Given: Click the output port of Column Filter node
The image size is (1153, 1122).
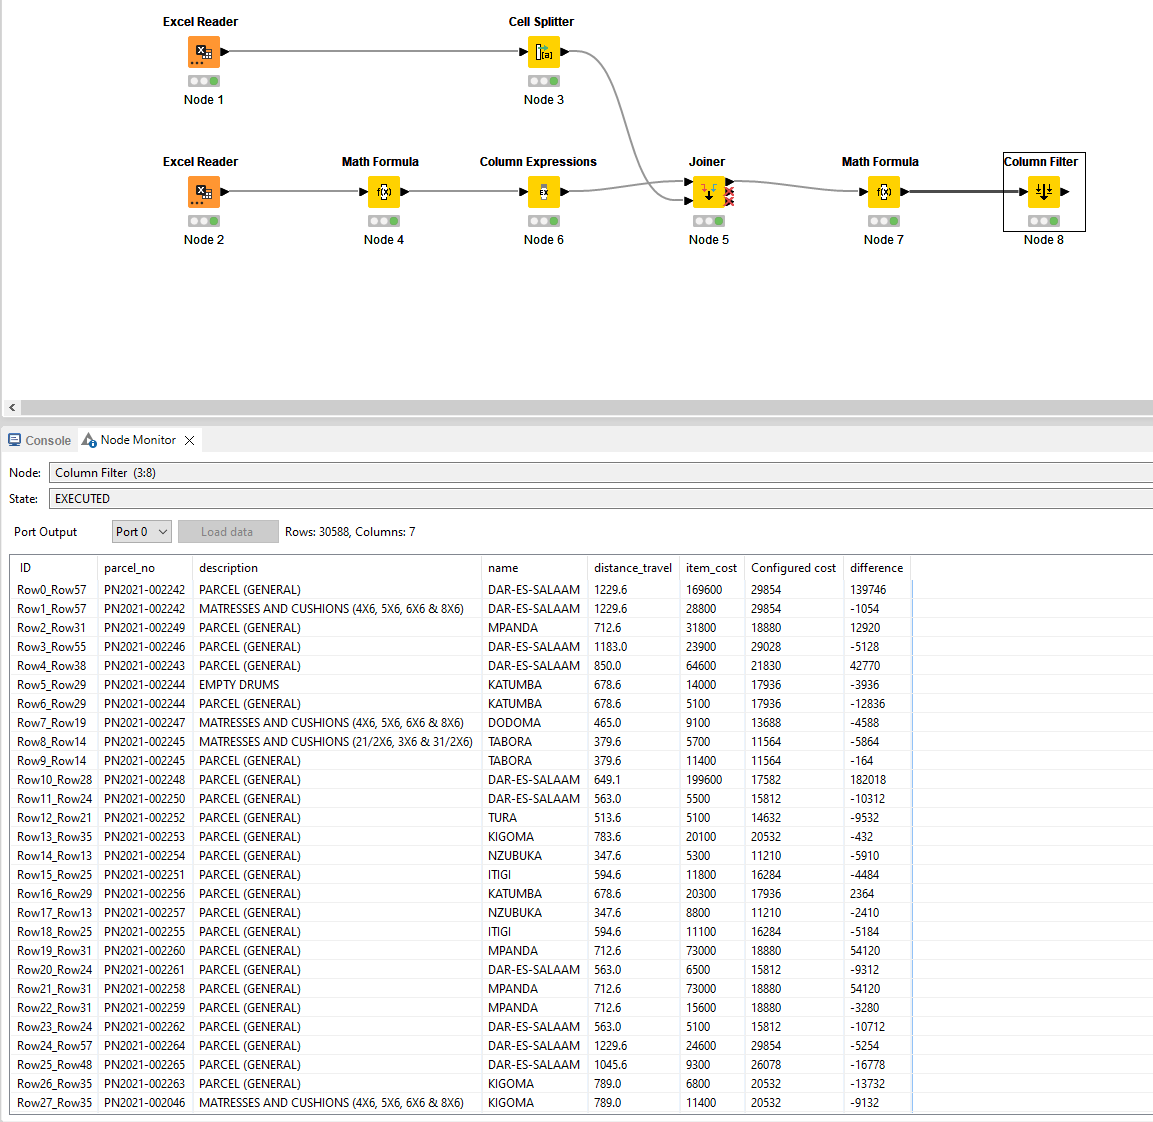Looking at the screenshot, I should point(1065,192).
